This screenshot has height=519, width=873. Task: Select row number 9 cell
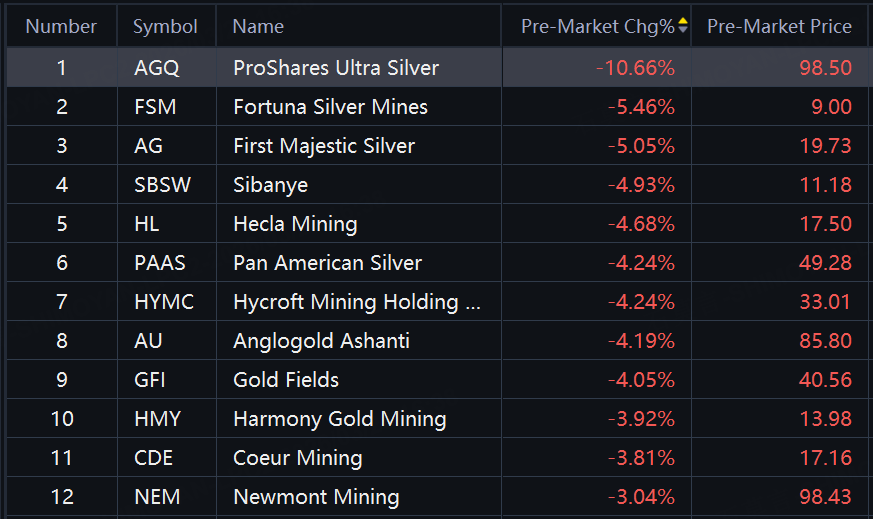[x=62, y=380]
